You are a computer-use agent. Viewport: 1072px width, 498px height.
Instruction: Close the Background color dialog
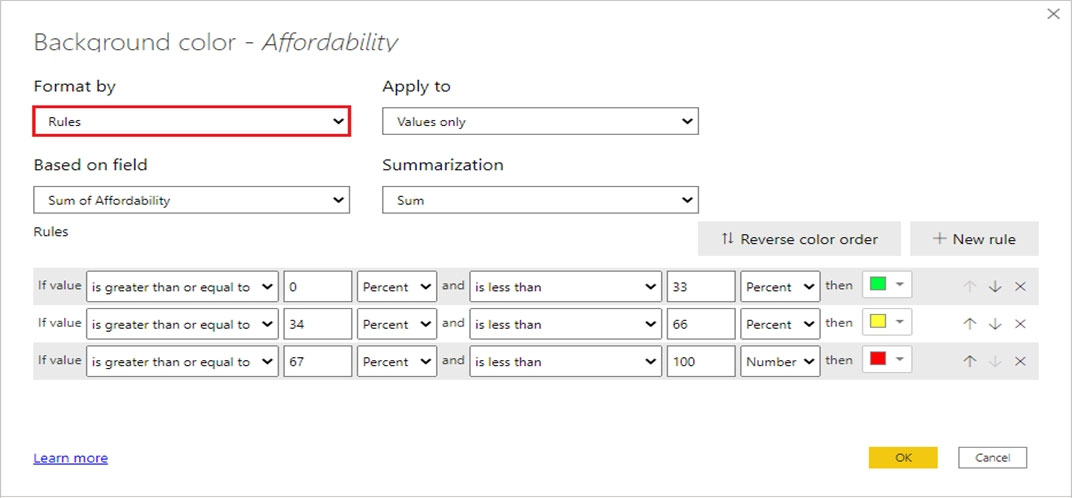coord(1054,14)
